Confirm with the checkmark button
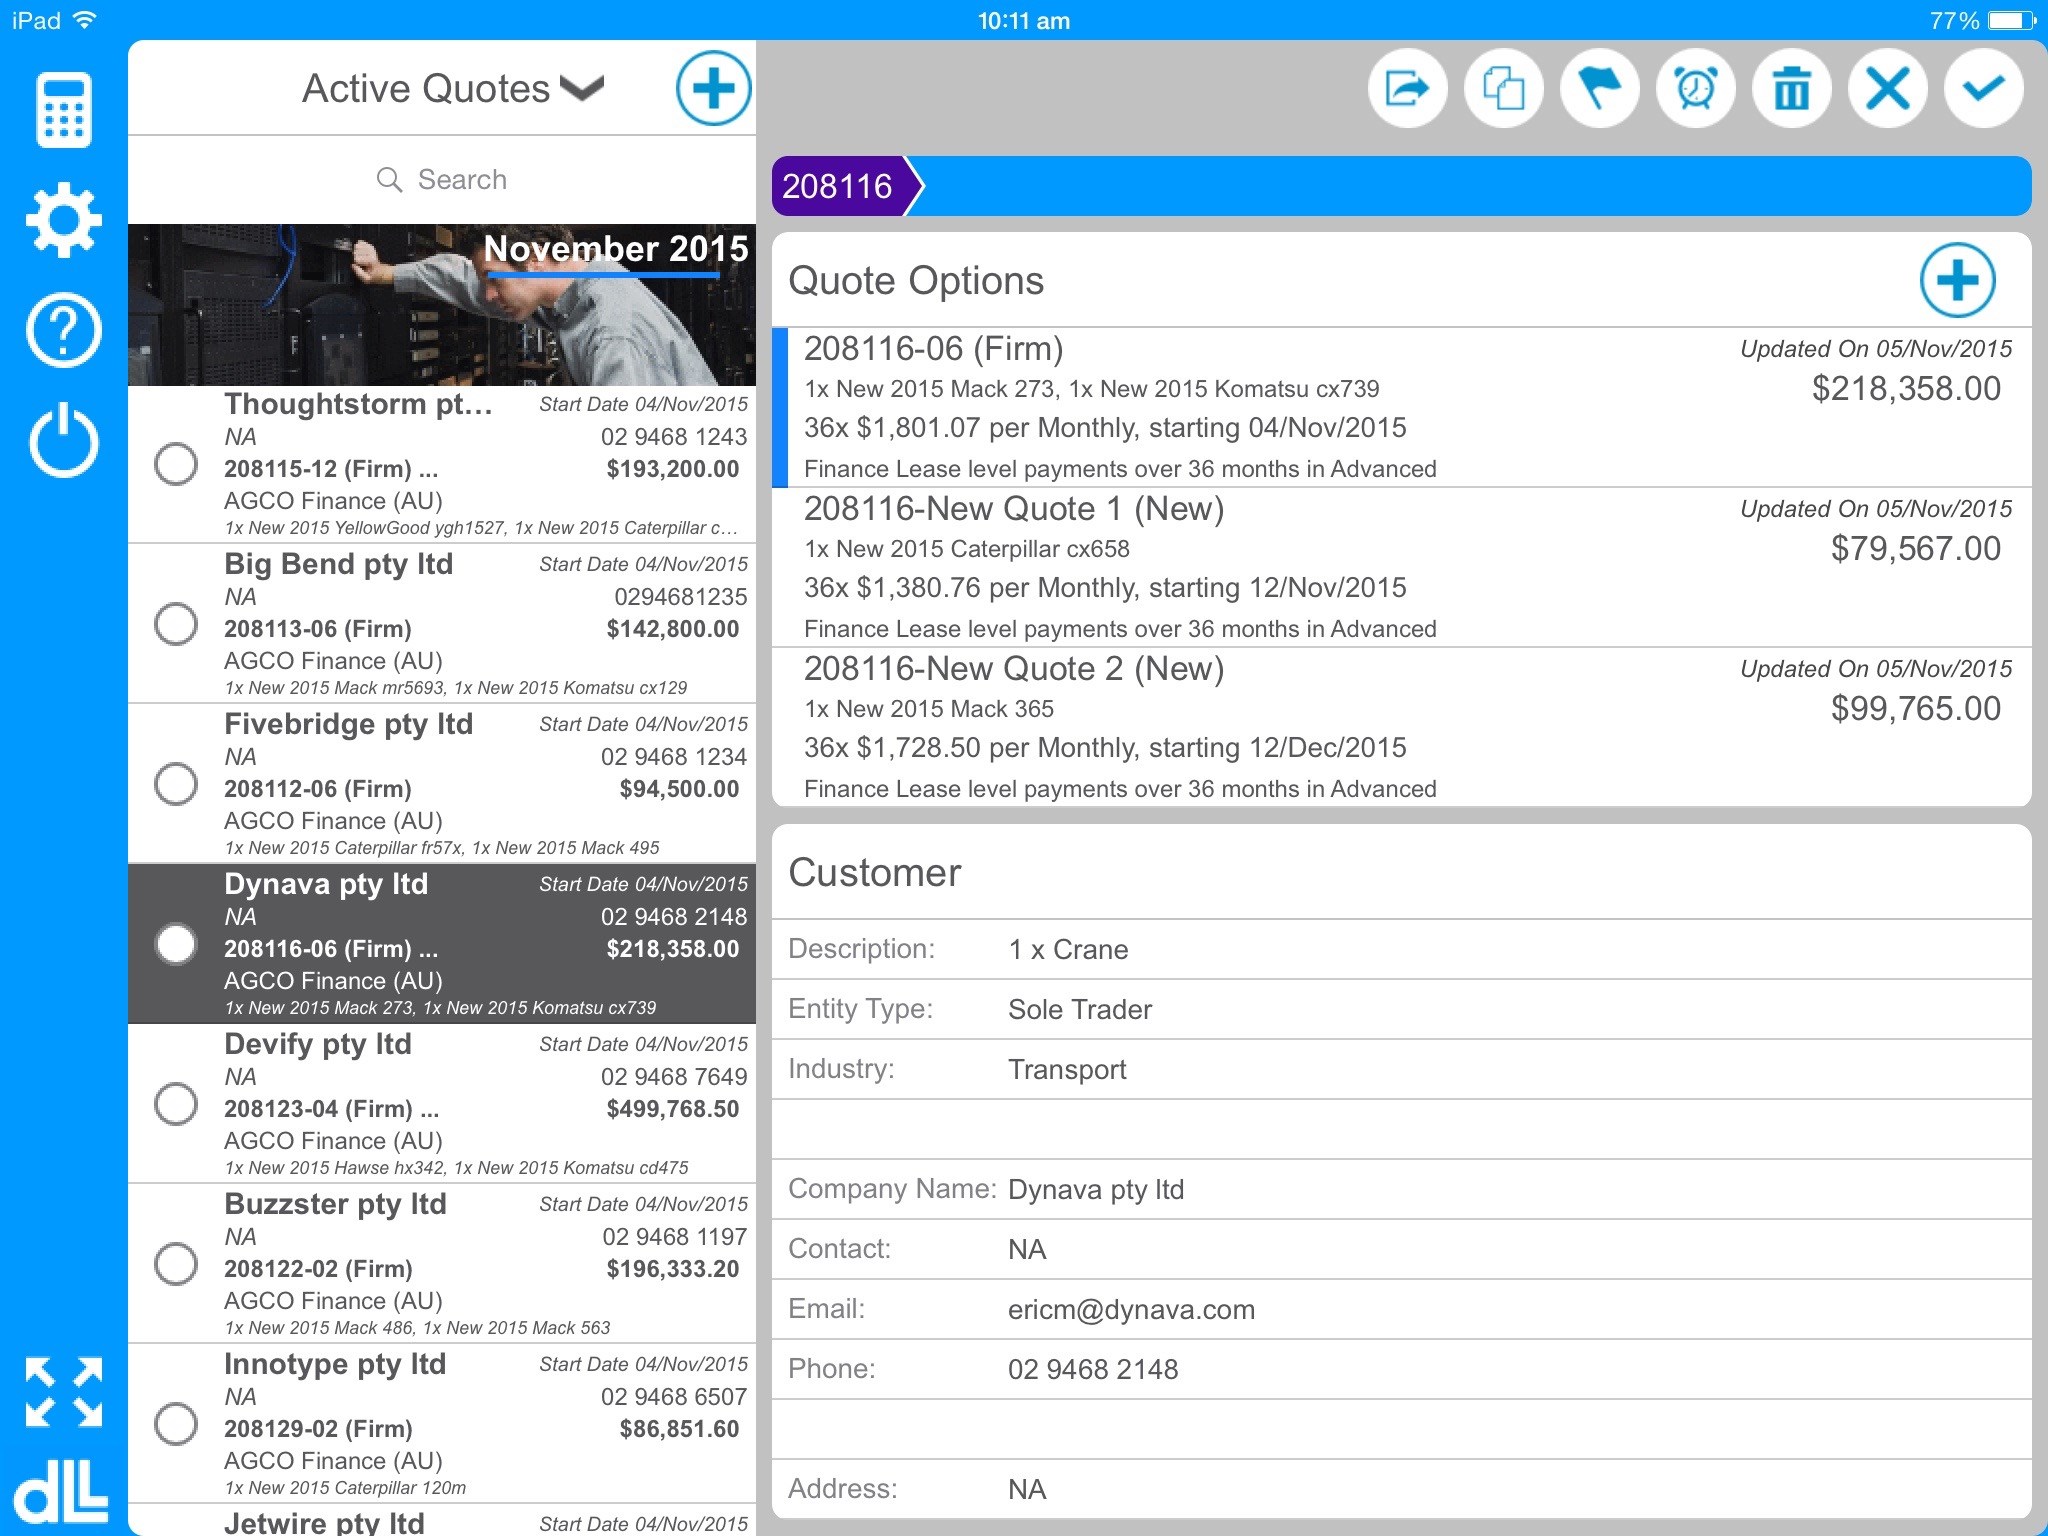The height and width of the screenshot is (1536, 2048). tap(1983, 89)
